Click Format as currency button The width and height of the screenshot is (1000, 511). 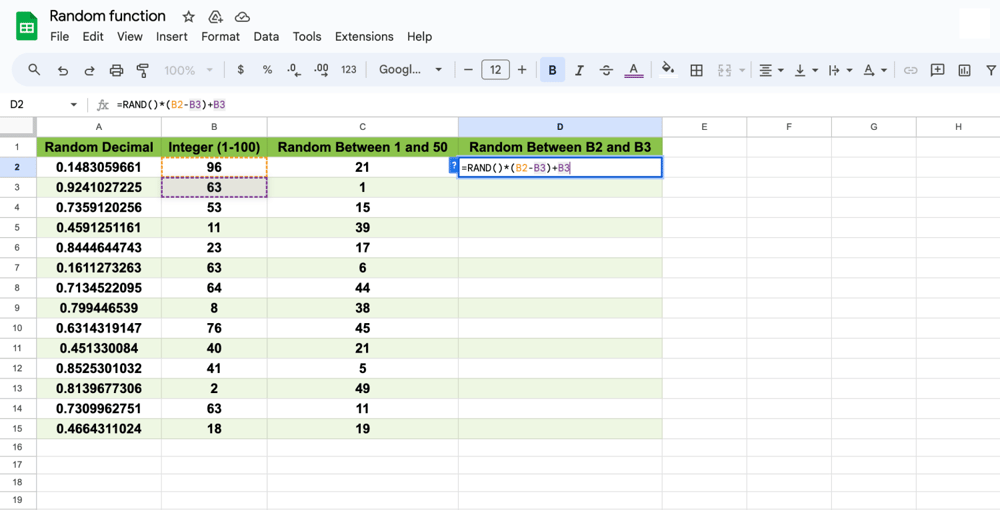[x=240, y=70]
